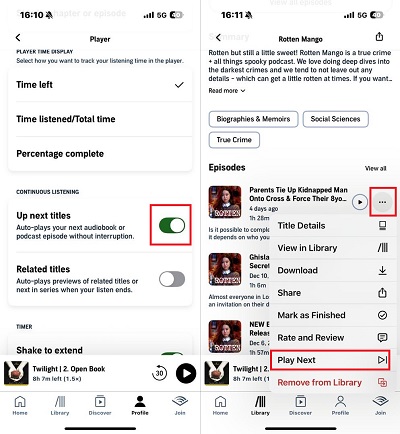The width and height of the screenshot is (400, 434).
Task: Tap the True Crime category tag
Action: pos(234,140)
